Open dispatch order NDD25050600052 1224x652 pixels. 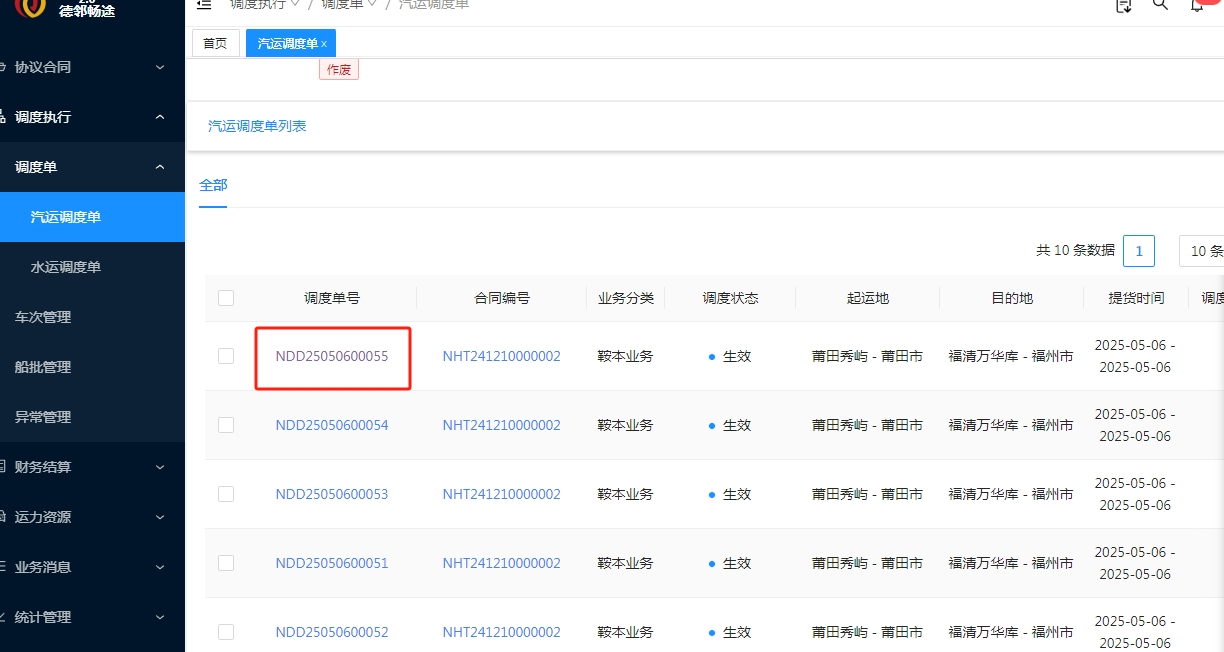(332, 632)
